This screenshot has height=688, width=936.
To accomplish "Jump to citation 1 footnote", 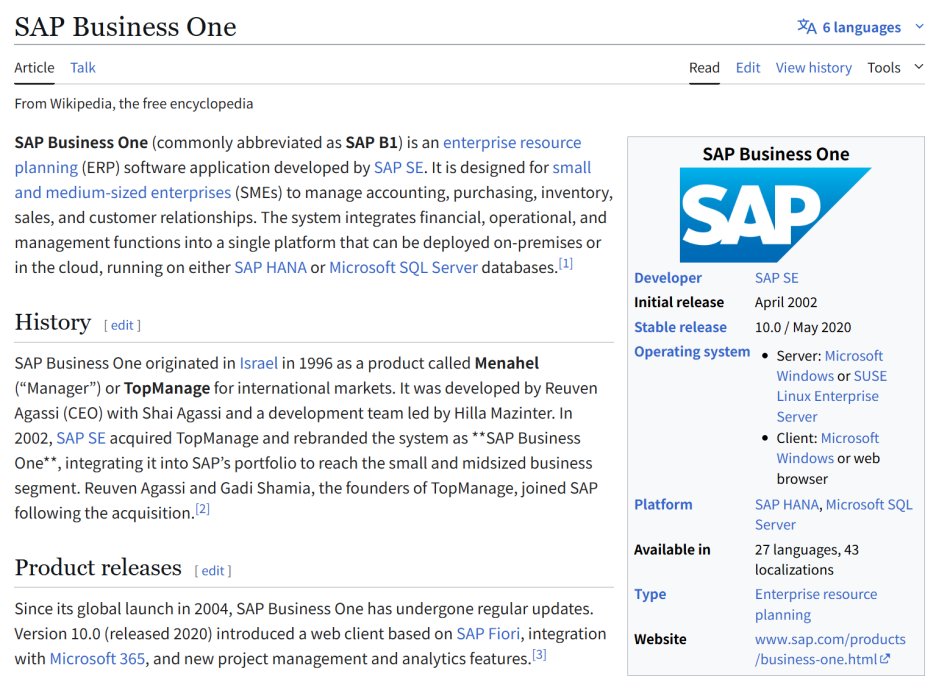I will coord(565,263).
